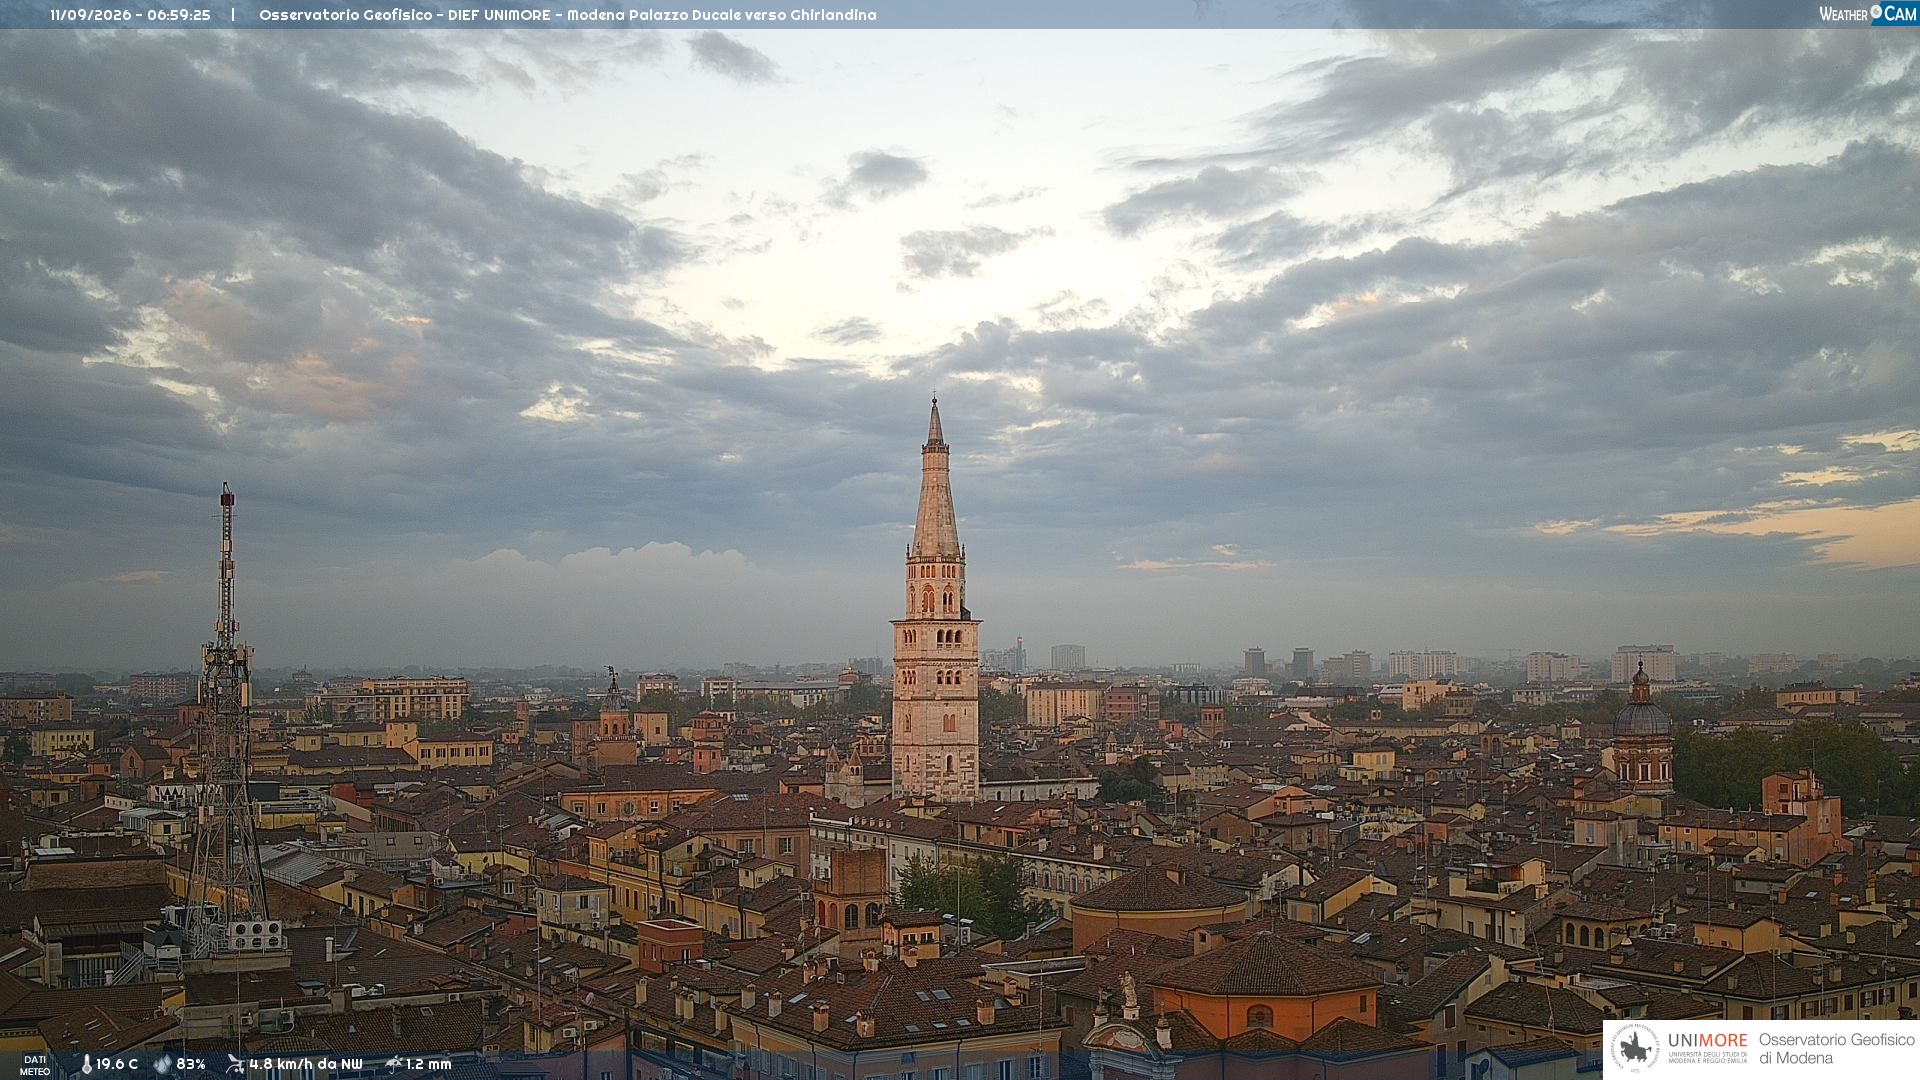The width and height of the screenshot is (1920, 1080).
Task: Click the 4.8 km/h da NW wind reading
Action: (306, 1064)
